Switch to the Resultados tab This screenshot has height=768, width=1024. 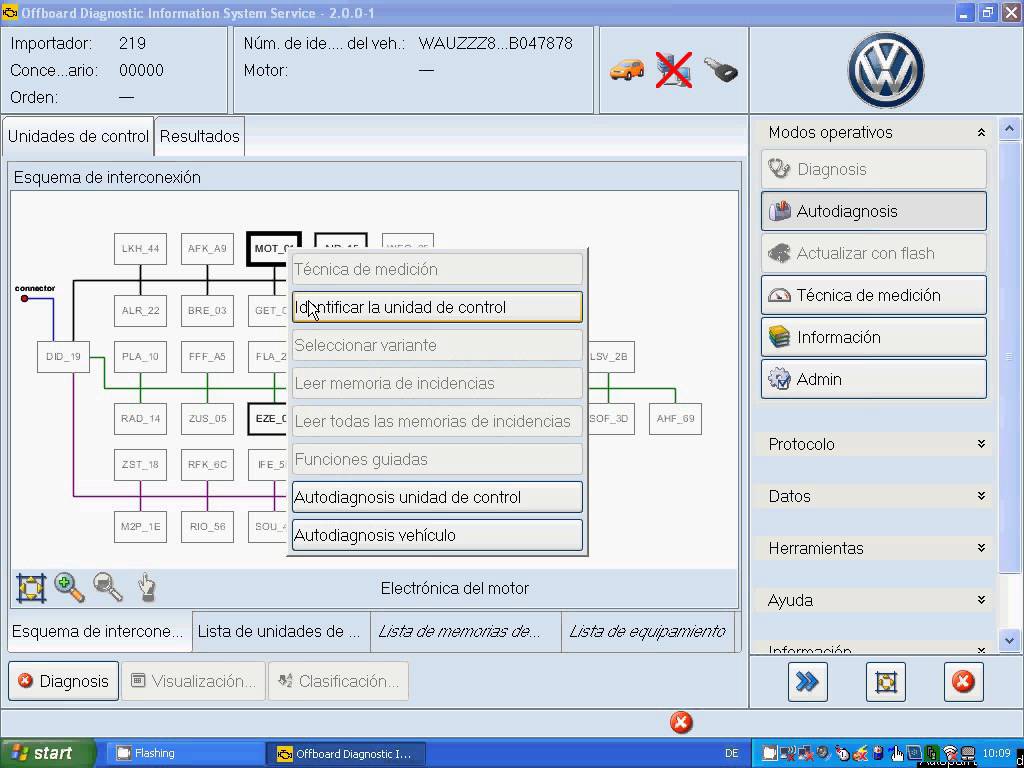click(x=199, y=136)
